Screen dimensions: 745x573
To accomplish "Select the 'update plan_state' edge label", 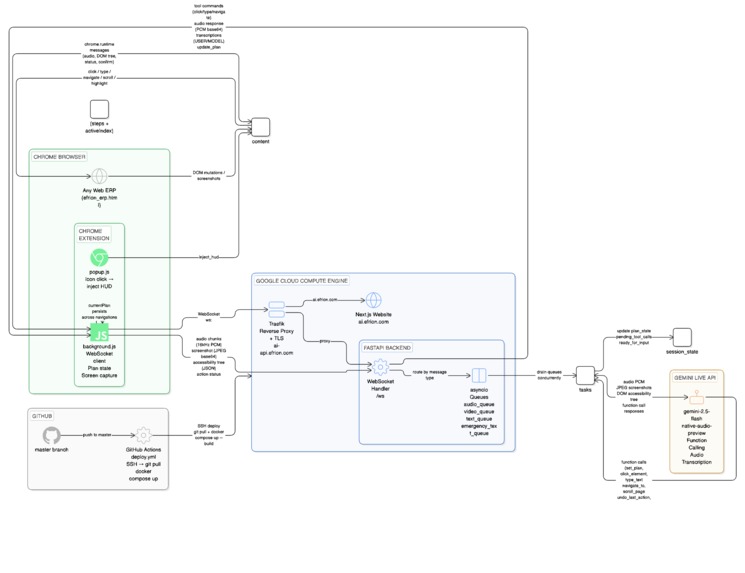I will pyautogui.click(x=634, y=336).
